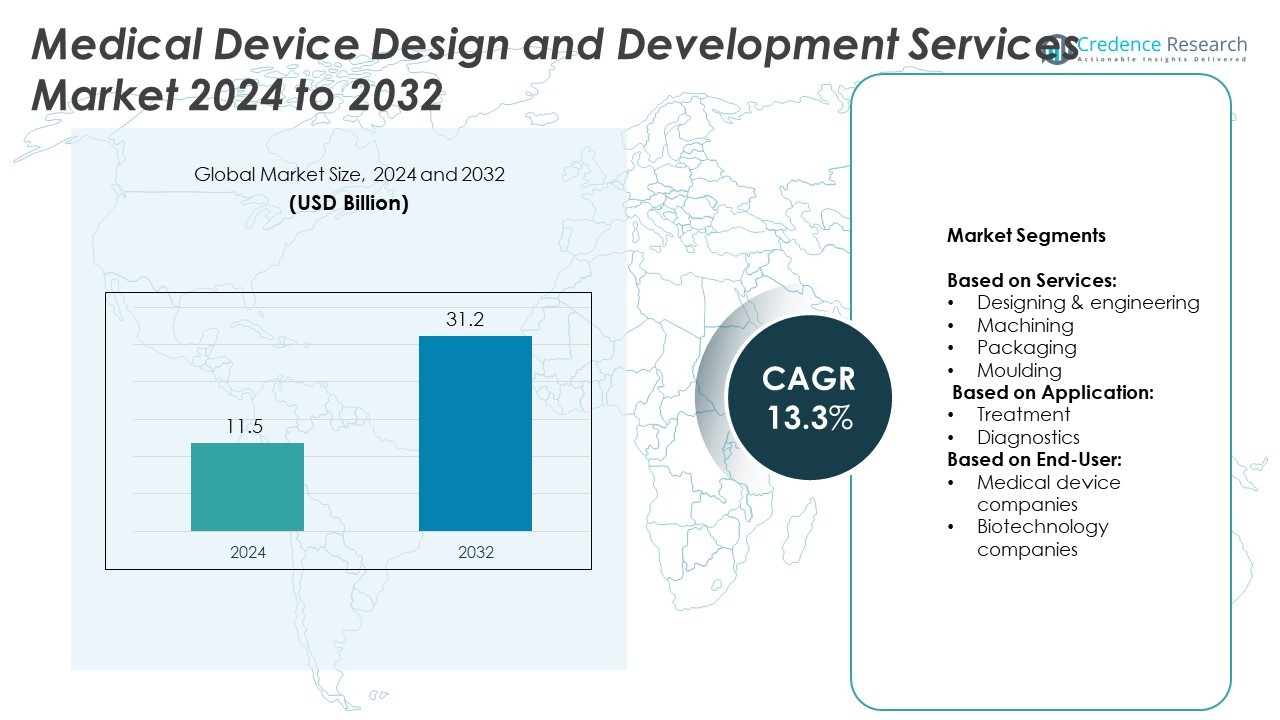The image size is (1280, 720).
Task: Click the Market Segments heading
Action: tap(1026, 236)
